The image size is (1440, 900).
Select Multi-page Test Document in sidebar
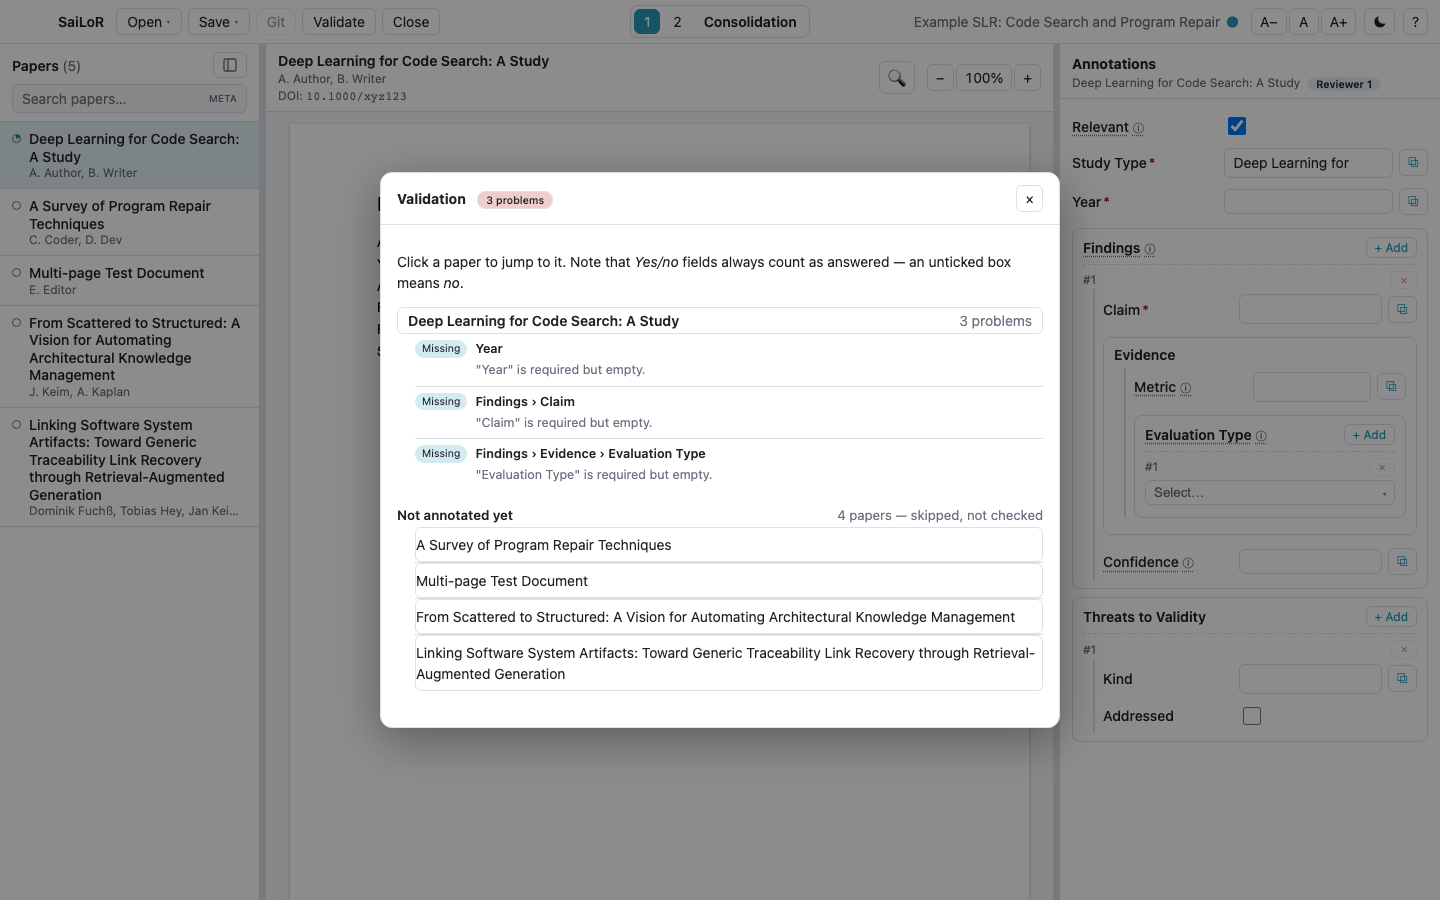point(129,281)
